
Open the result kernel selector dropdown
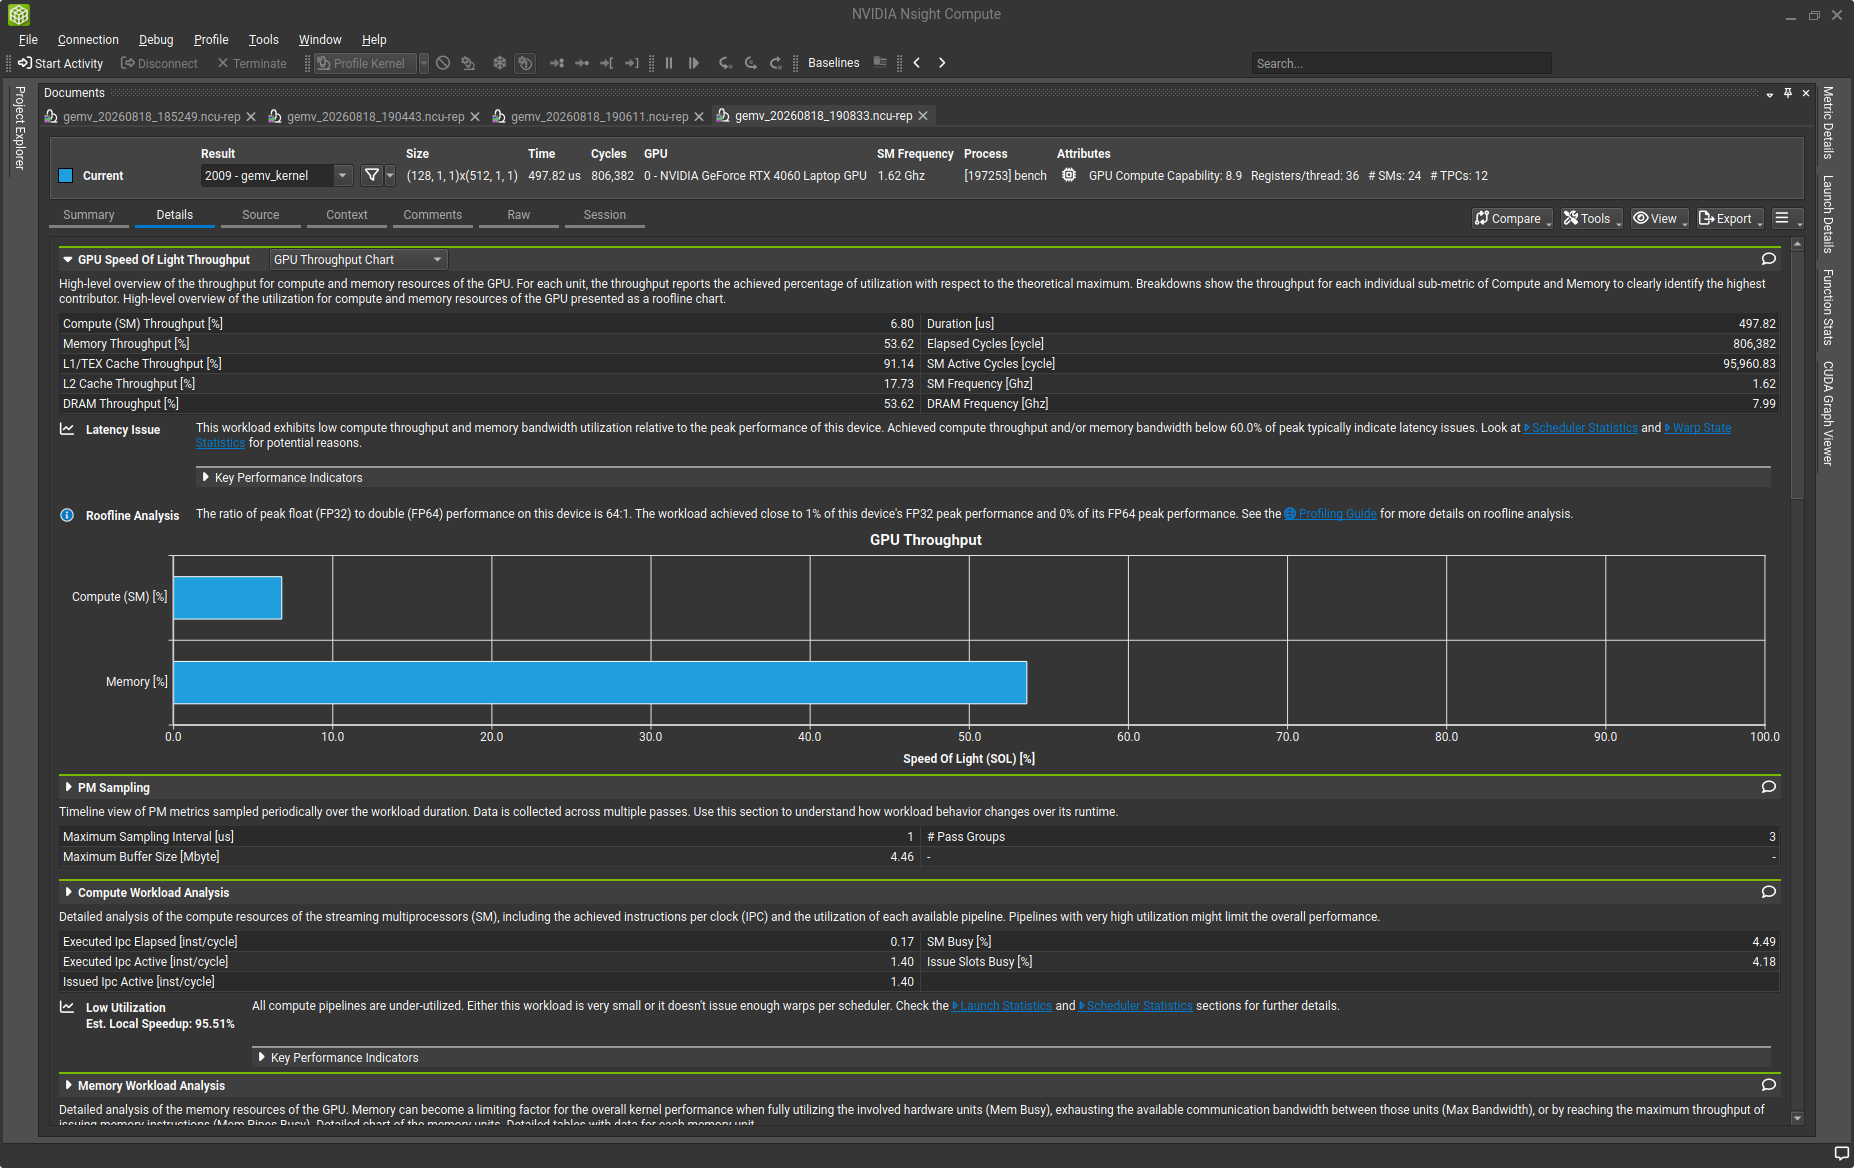point(277,175)
